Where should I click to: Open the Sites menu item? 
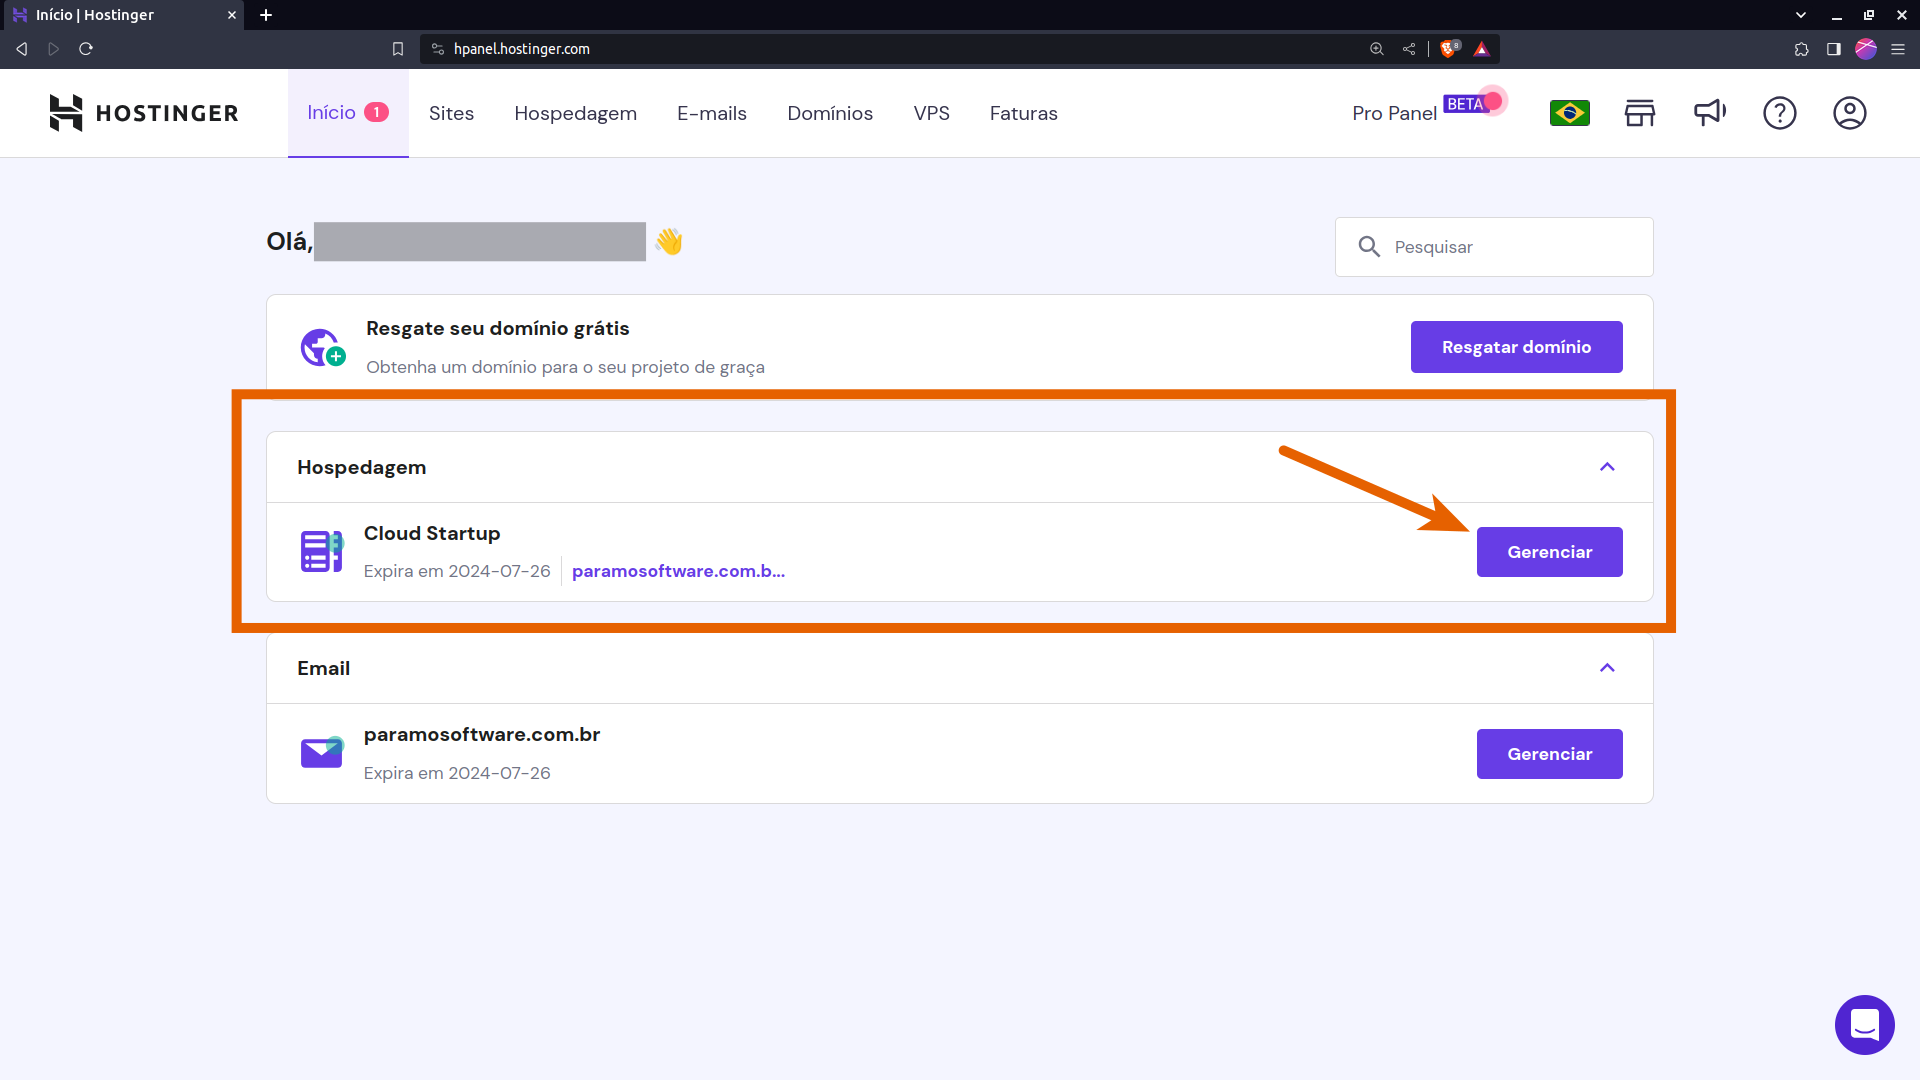click(451, 113)
